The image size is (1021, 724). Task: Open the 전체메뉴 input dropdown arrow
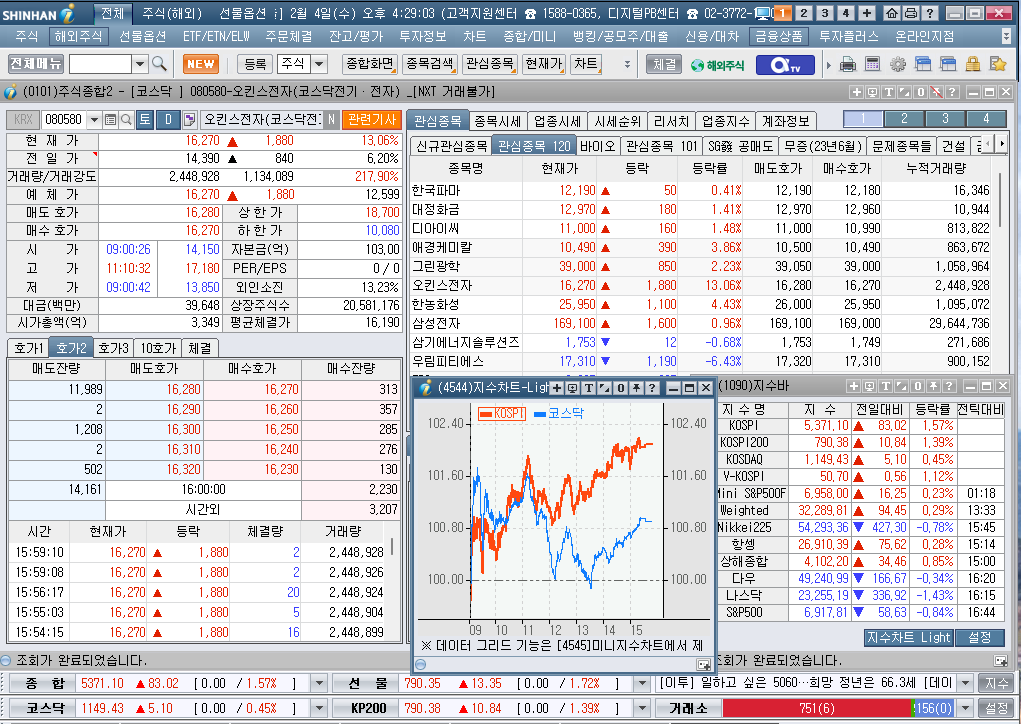139,64
